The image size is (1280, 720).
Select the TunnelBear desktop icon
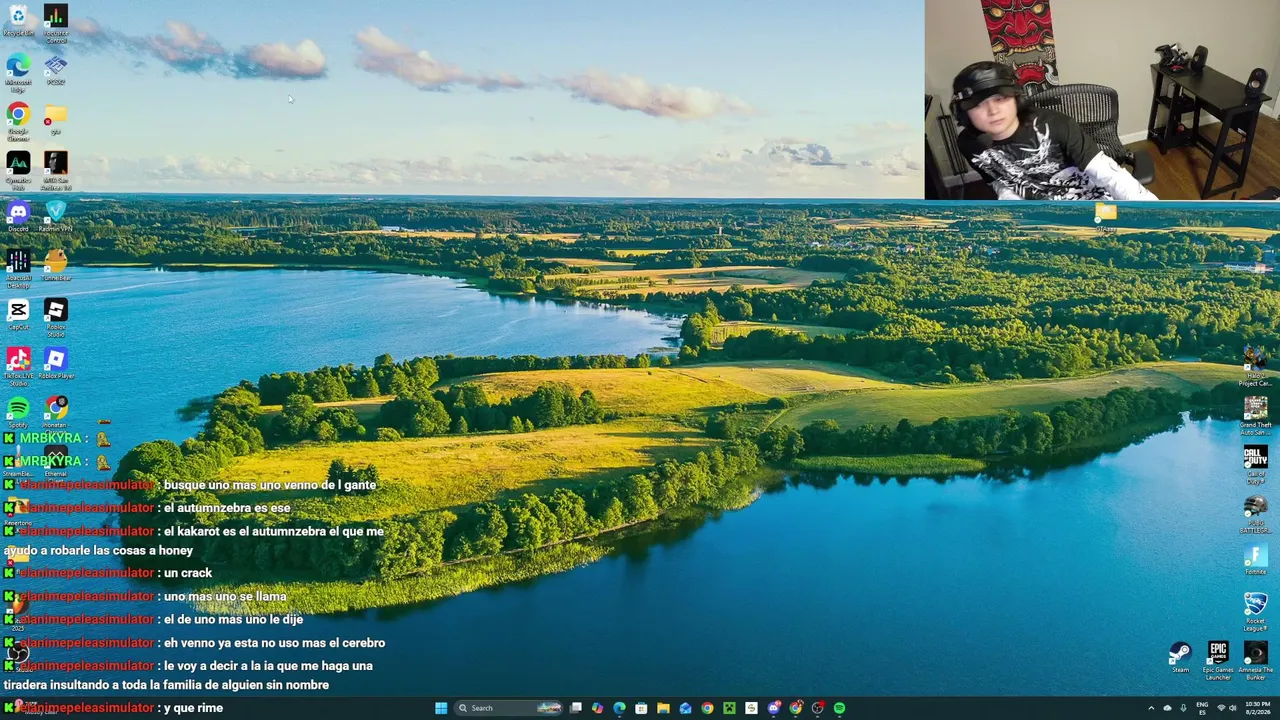pos(56,265)
